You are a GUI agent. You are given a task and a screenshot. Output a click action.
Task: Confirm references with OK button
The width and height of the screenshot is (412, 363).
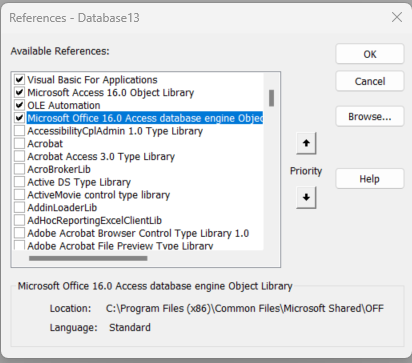click(370, 54)
